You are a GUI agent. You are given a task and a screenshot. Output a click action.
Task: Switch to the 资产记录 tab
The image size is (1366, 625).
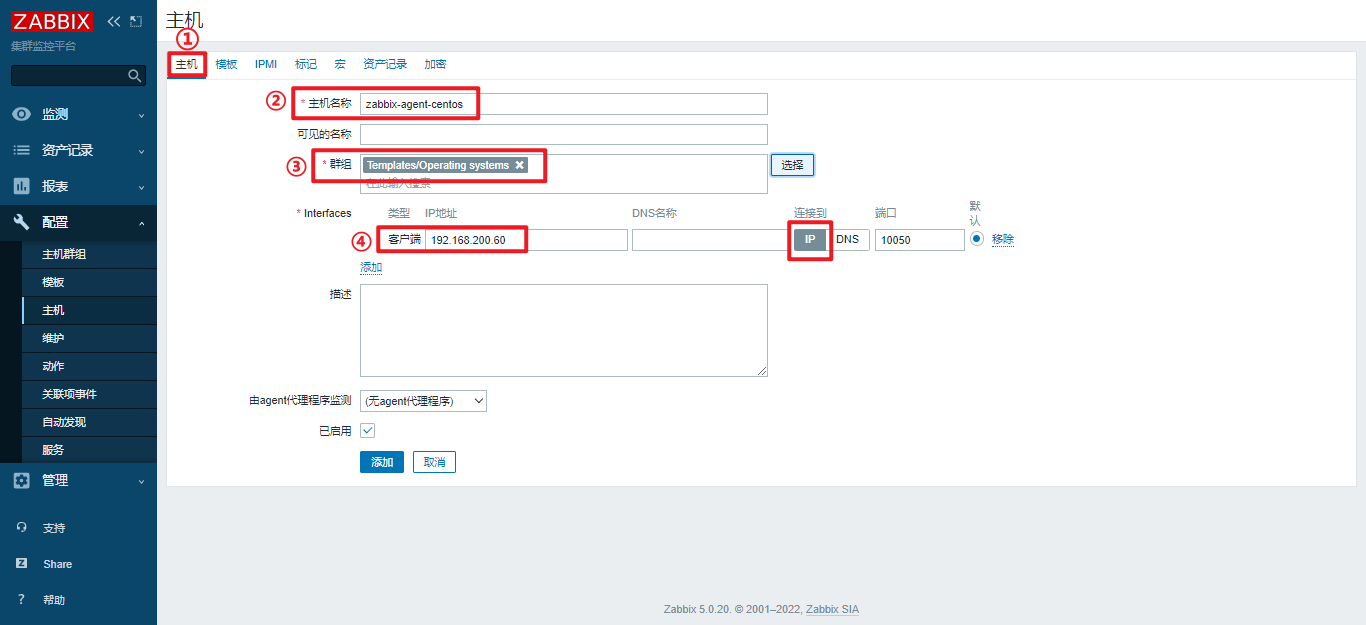(385, 64)
